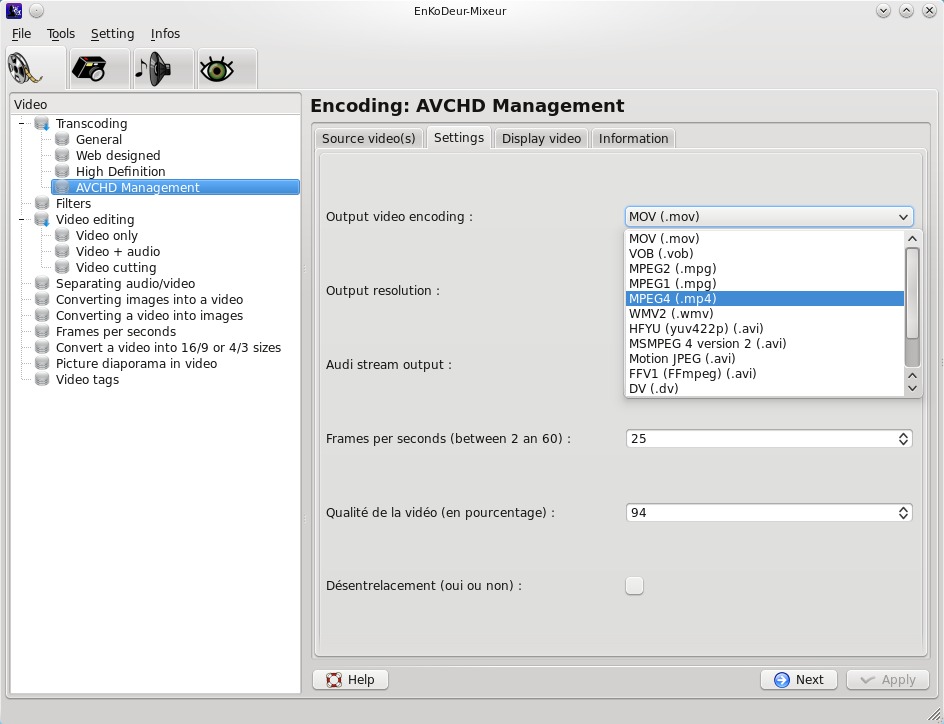Choose DV (.dv) in the dropdown list

(765, 389)
